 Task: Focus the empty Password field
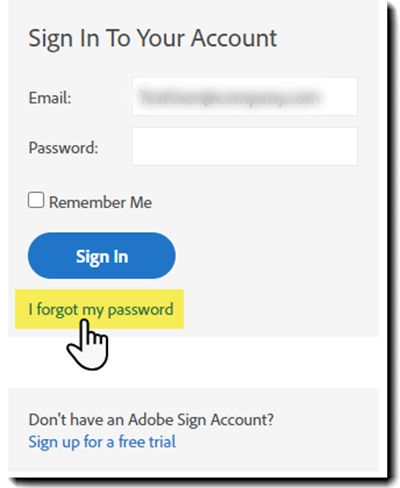[x=245, y=146]
